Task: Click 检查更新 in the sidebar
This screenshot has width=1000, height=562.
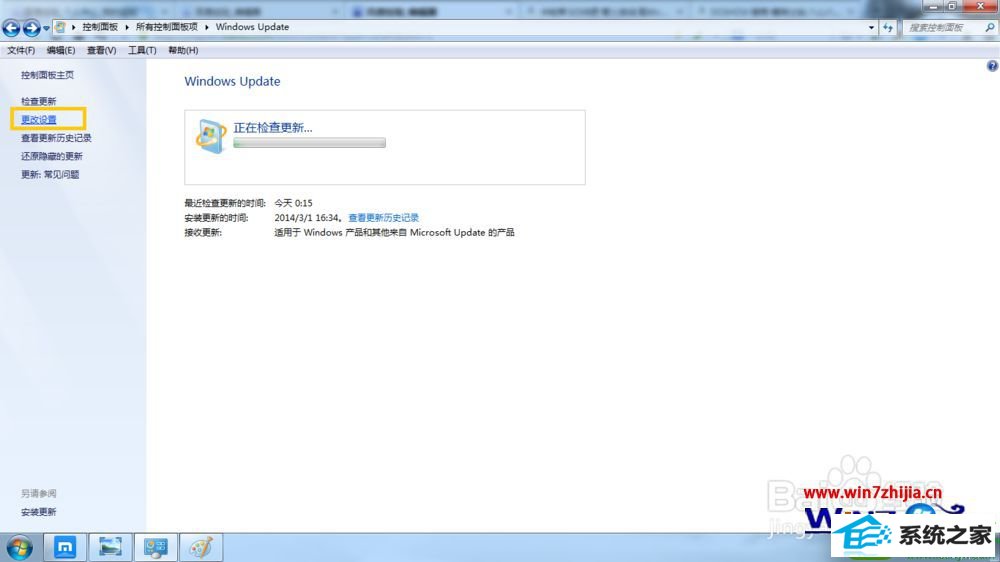Action: point(38,101)
